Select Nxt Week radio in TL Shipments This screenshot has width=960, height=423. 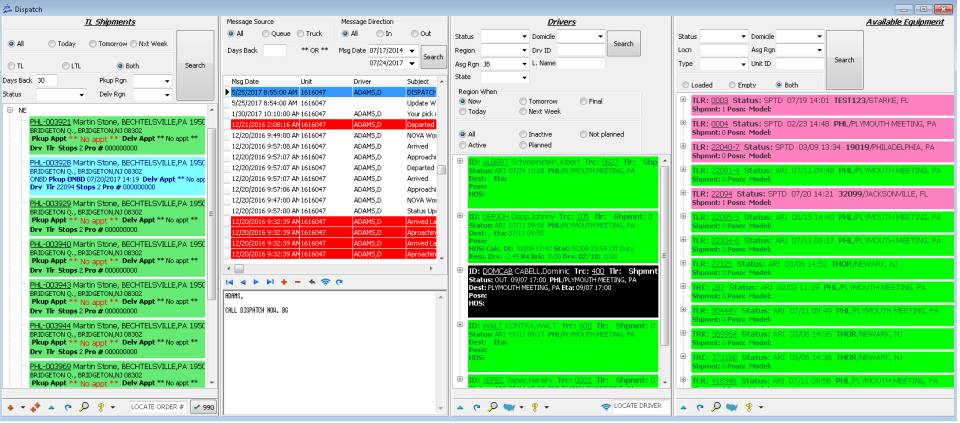(132, 44)
